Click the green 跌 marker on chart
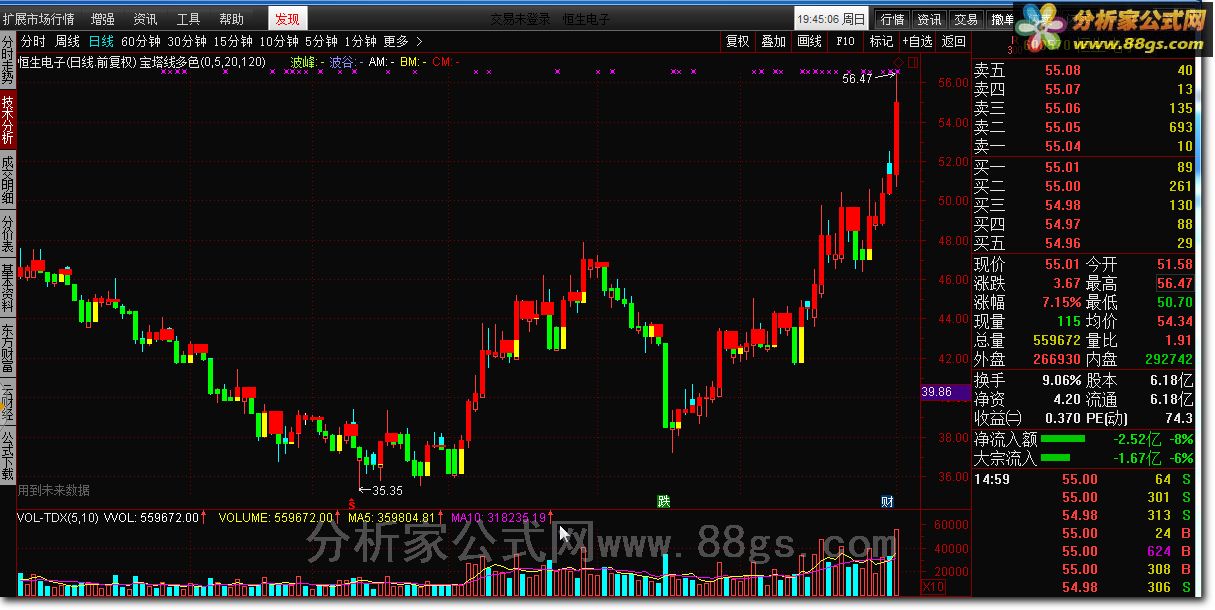This screenshot has height=610, width=1215. coord(662,501)
